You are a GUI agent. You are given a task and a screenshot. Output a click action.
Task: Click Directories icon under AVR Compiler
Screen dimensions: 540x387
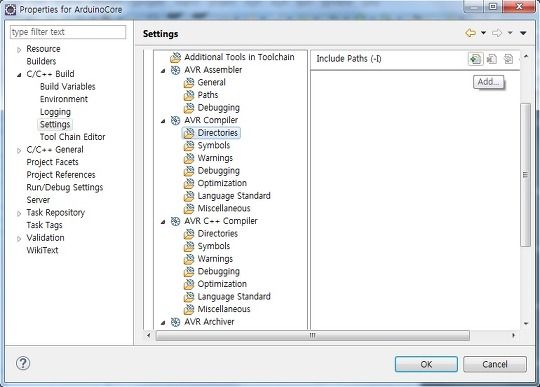[189, 133]
